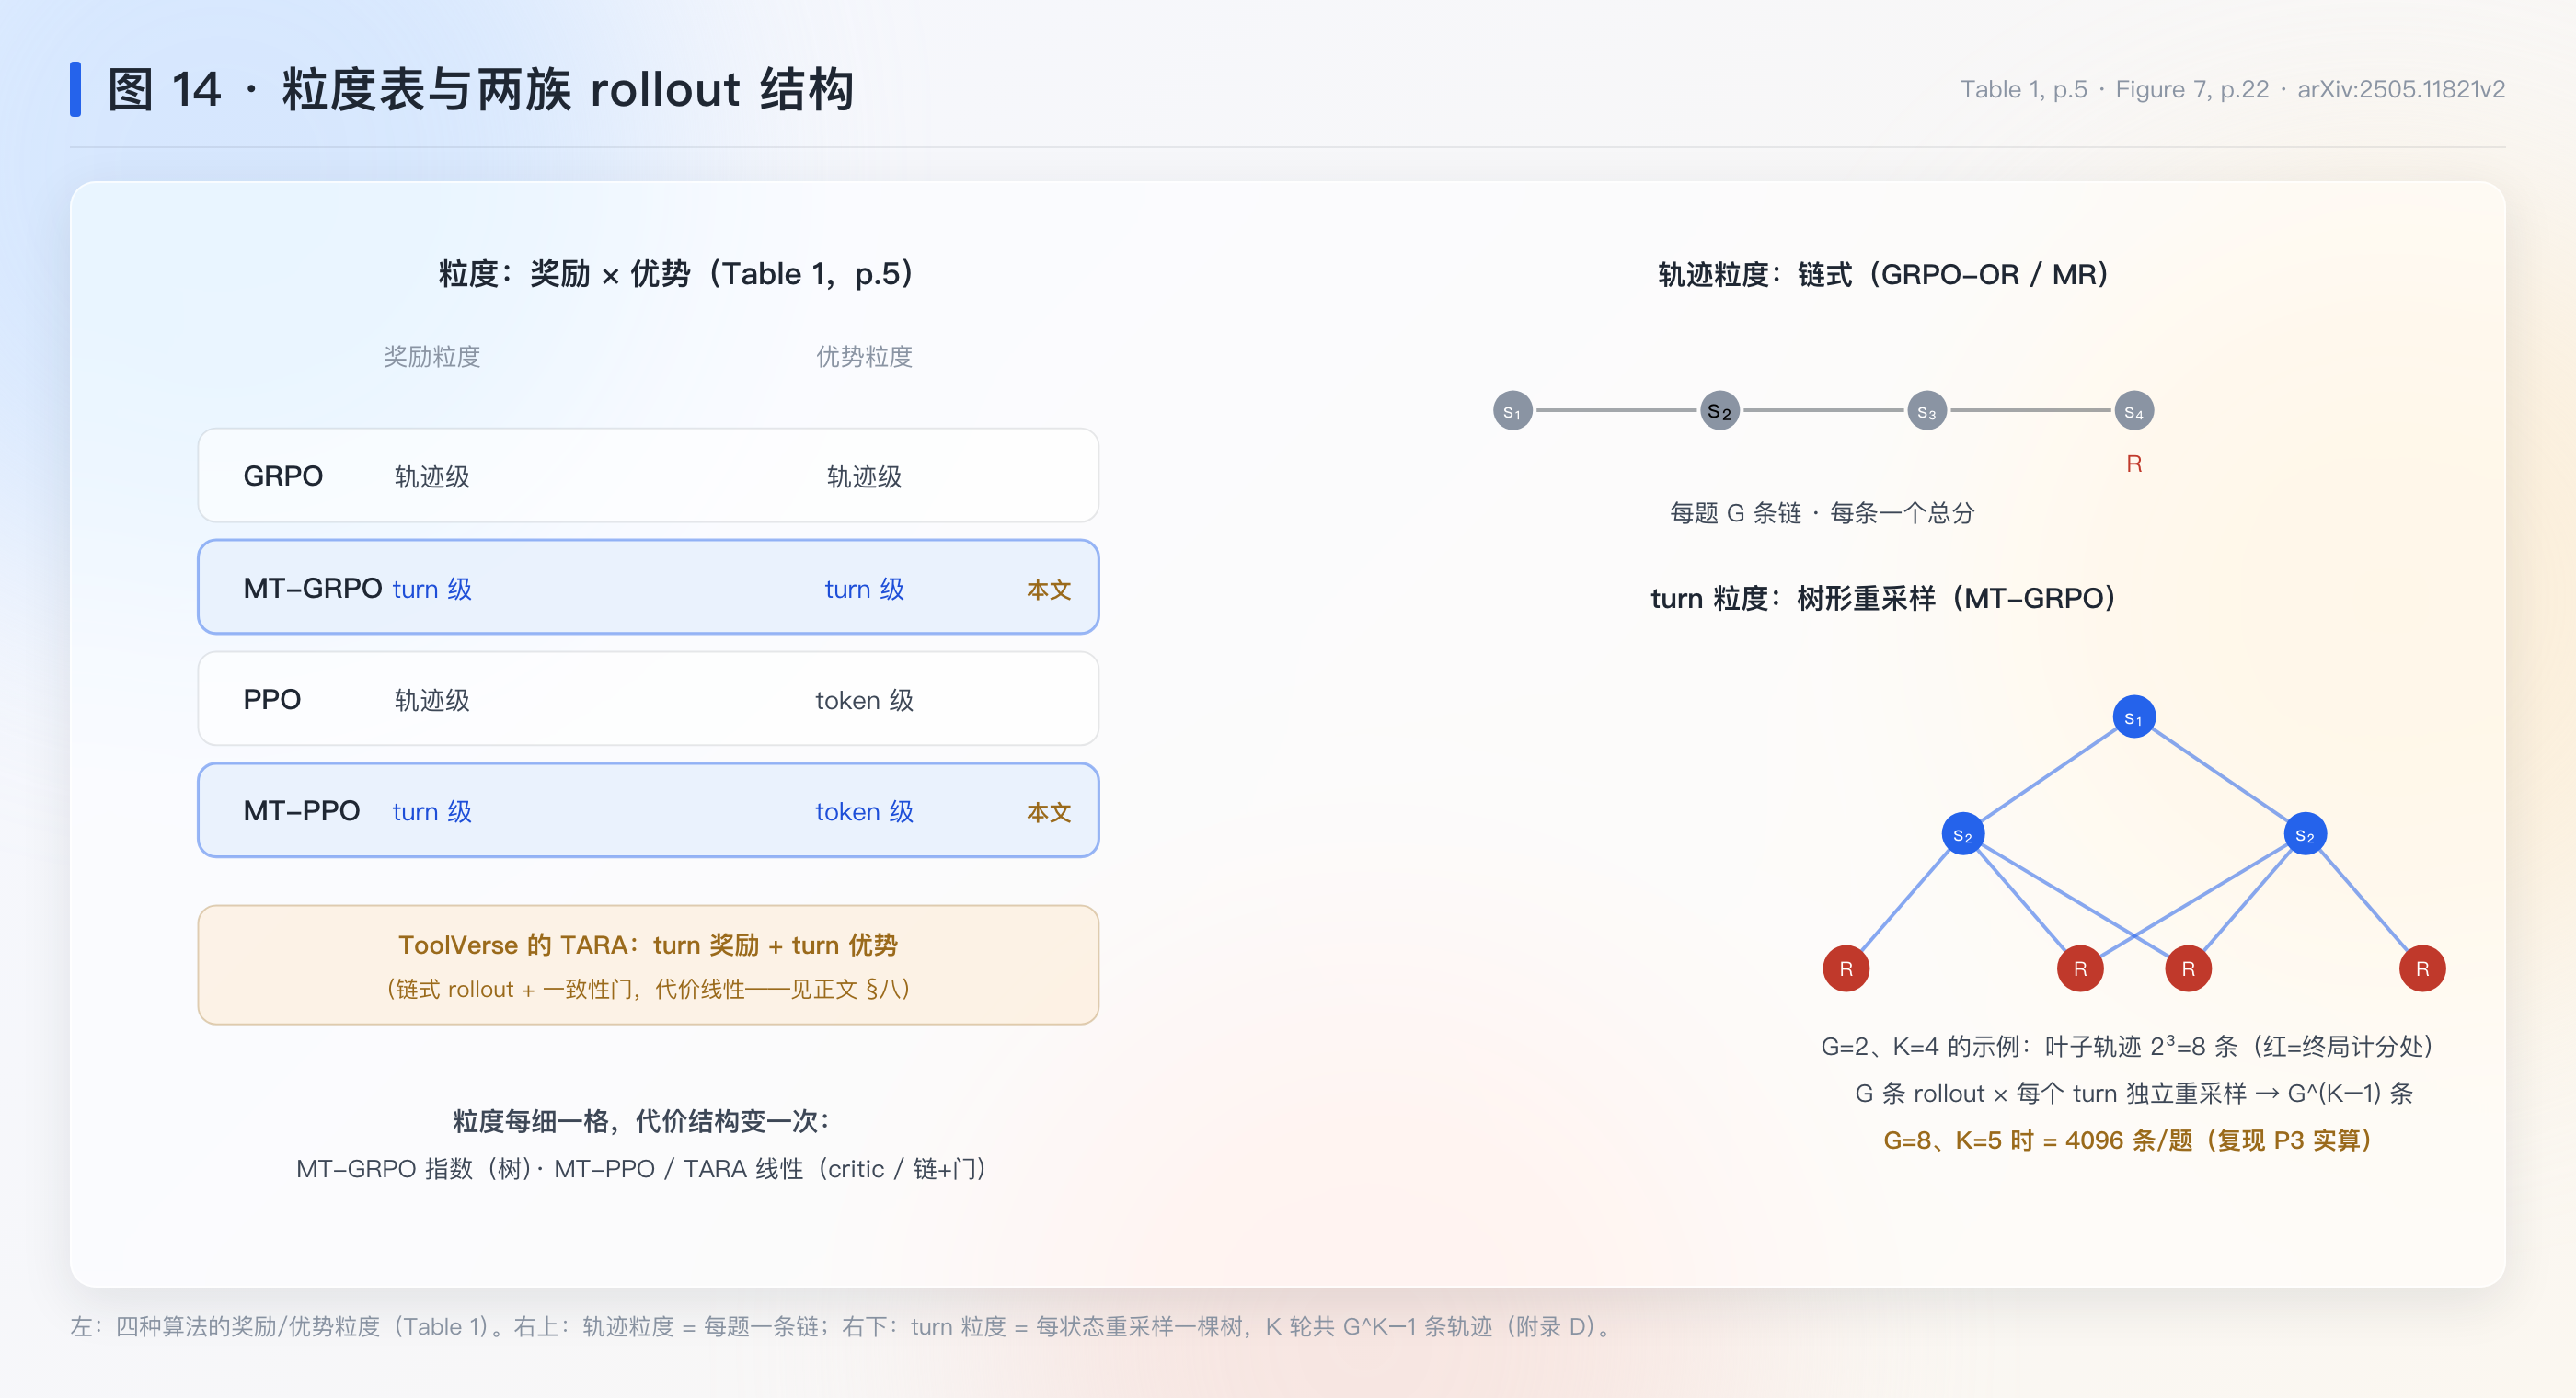Click the MT-GRPO row label
The image size is (2576, 1398).
(x=312, y=588)
